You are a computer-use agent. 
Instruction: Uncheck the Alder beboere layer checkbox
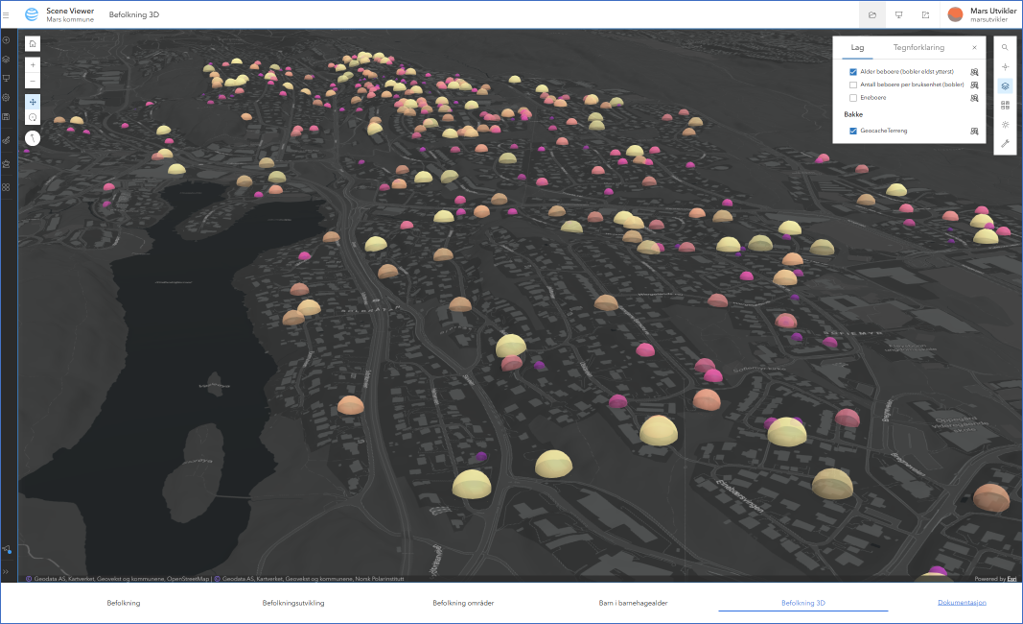point(853,72)
